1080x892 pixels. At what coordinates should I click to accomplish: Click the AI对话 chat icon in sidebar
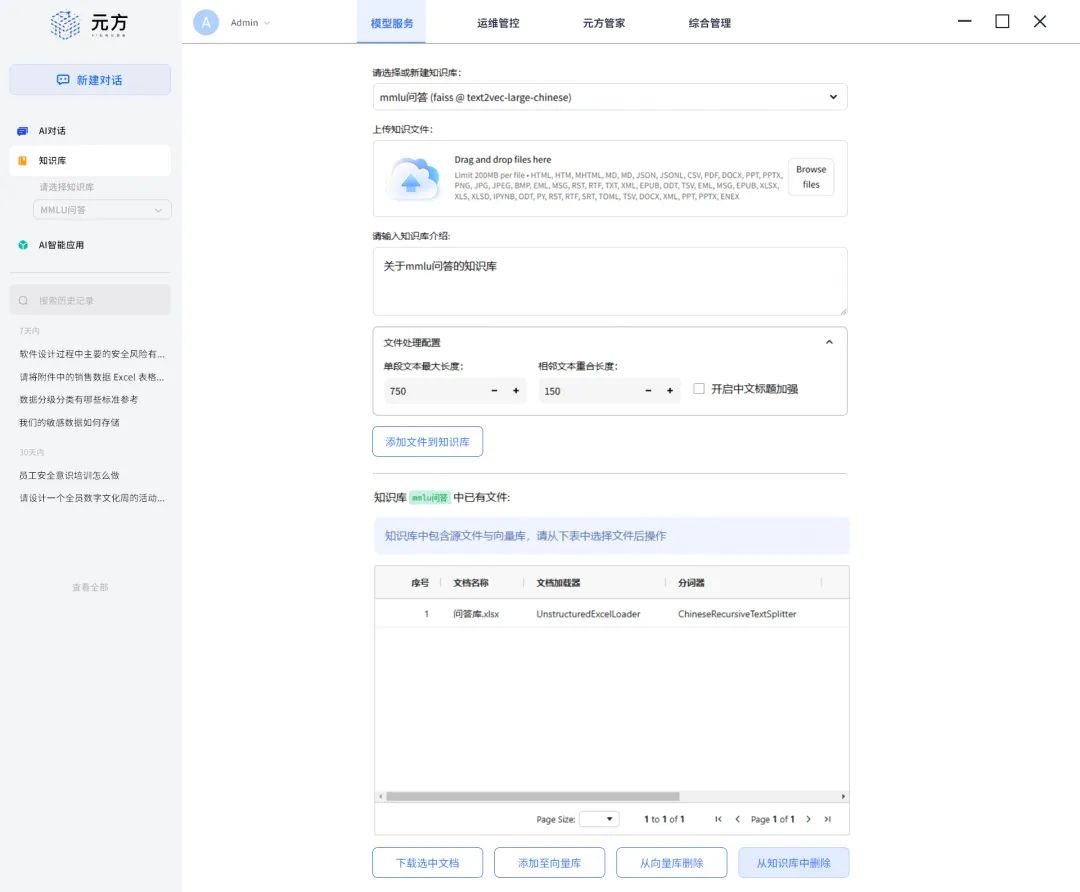[23, 131]
